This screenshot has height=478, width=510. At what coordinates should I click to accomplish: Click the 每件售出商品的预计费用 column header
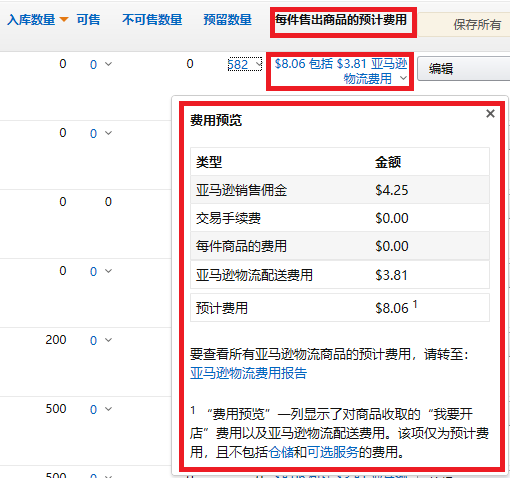(341, 20)
